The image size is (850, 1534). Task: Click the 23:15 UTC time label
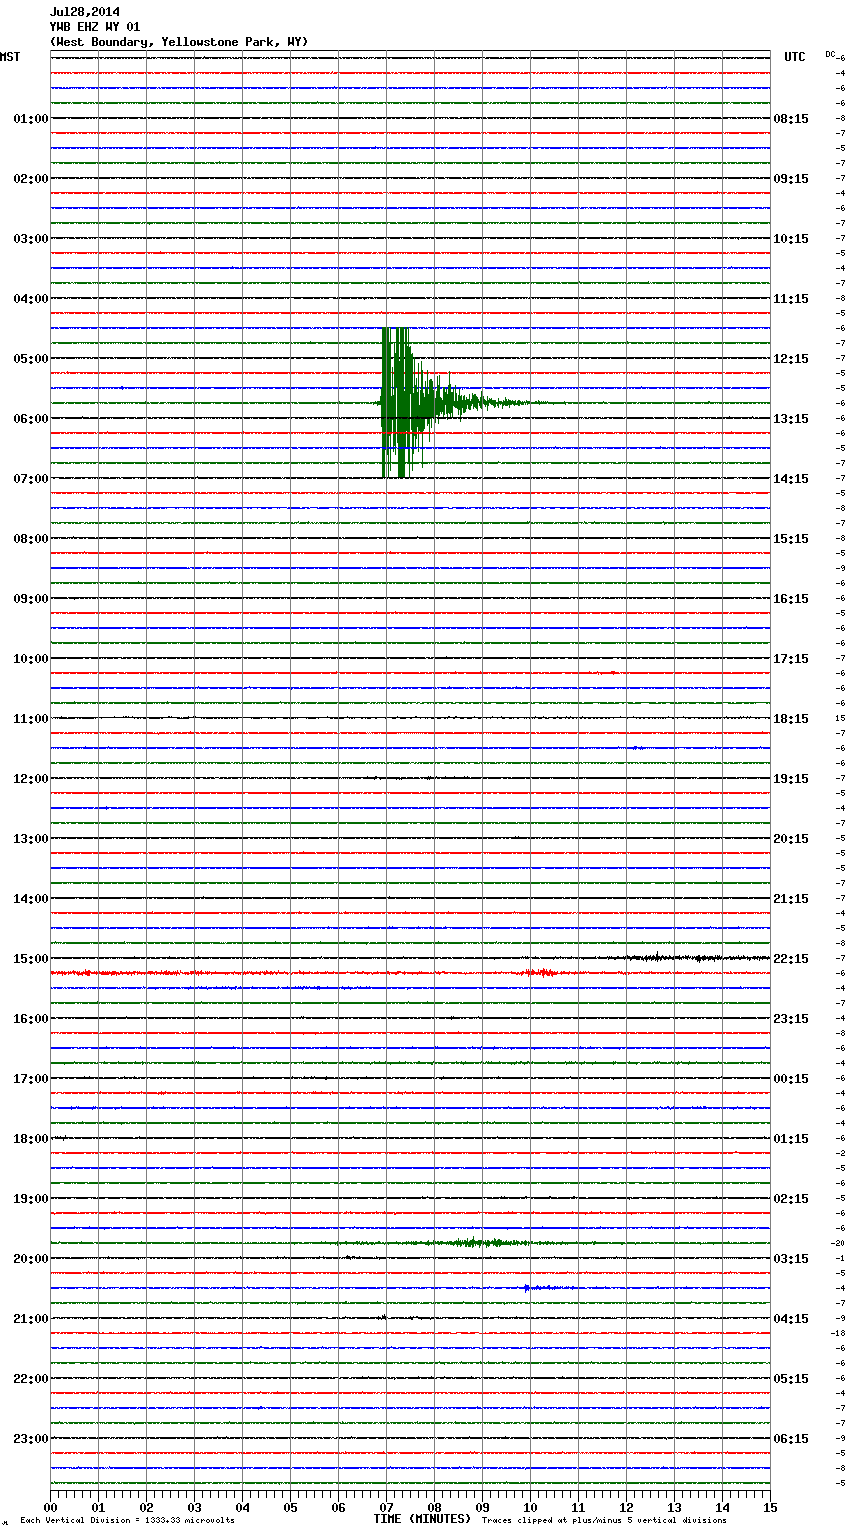tap(791, 1019)
